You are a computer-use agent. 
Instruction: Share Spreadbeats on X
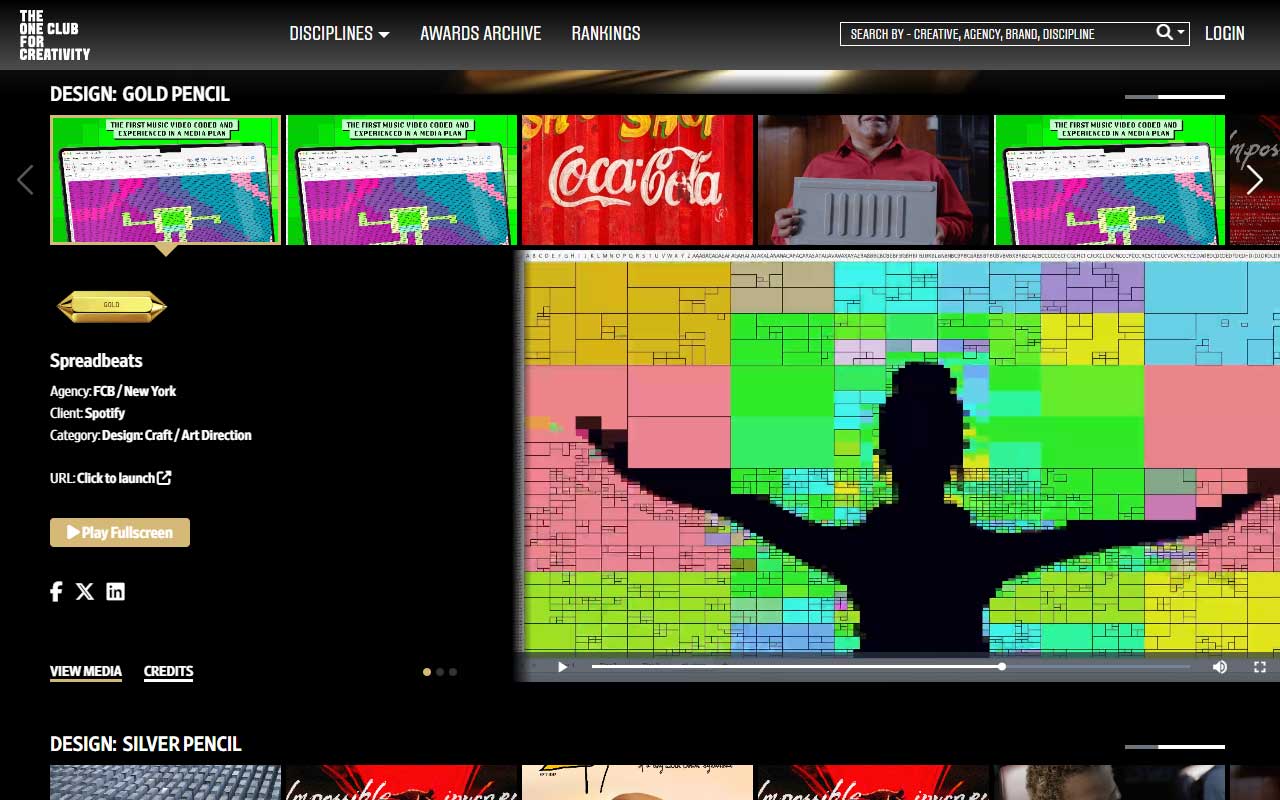coord(85,591)
